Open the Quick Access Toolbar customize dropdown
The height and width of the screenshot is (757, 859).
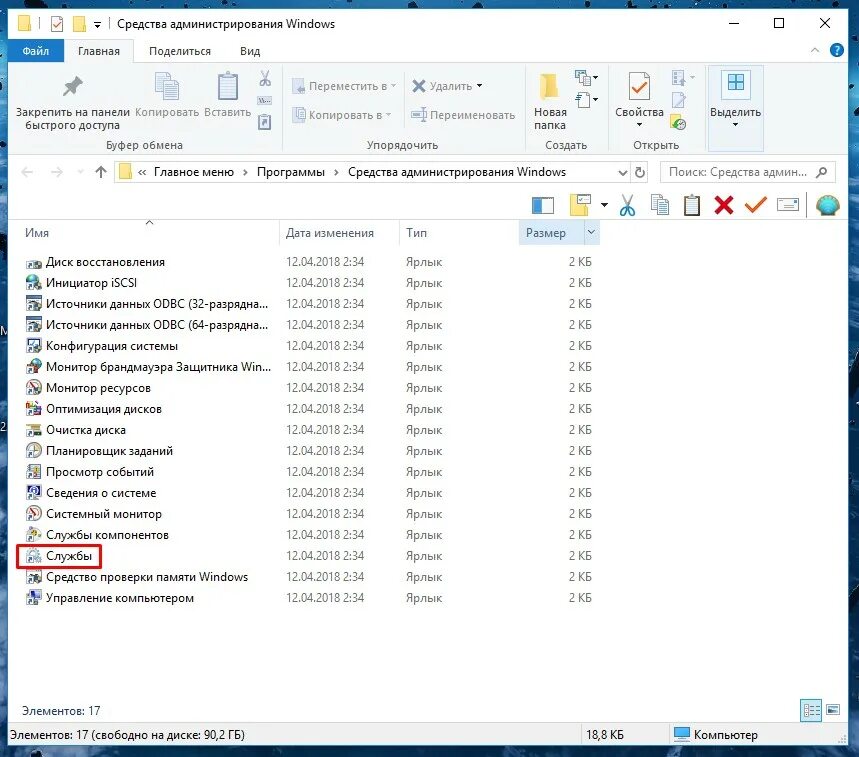pos(97,25)
